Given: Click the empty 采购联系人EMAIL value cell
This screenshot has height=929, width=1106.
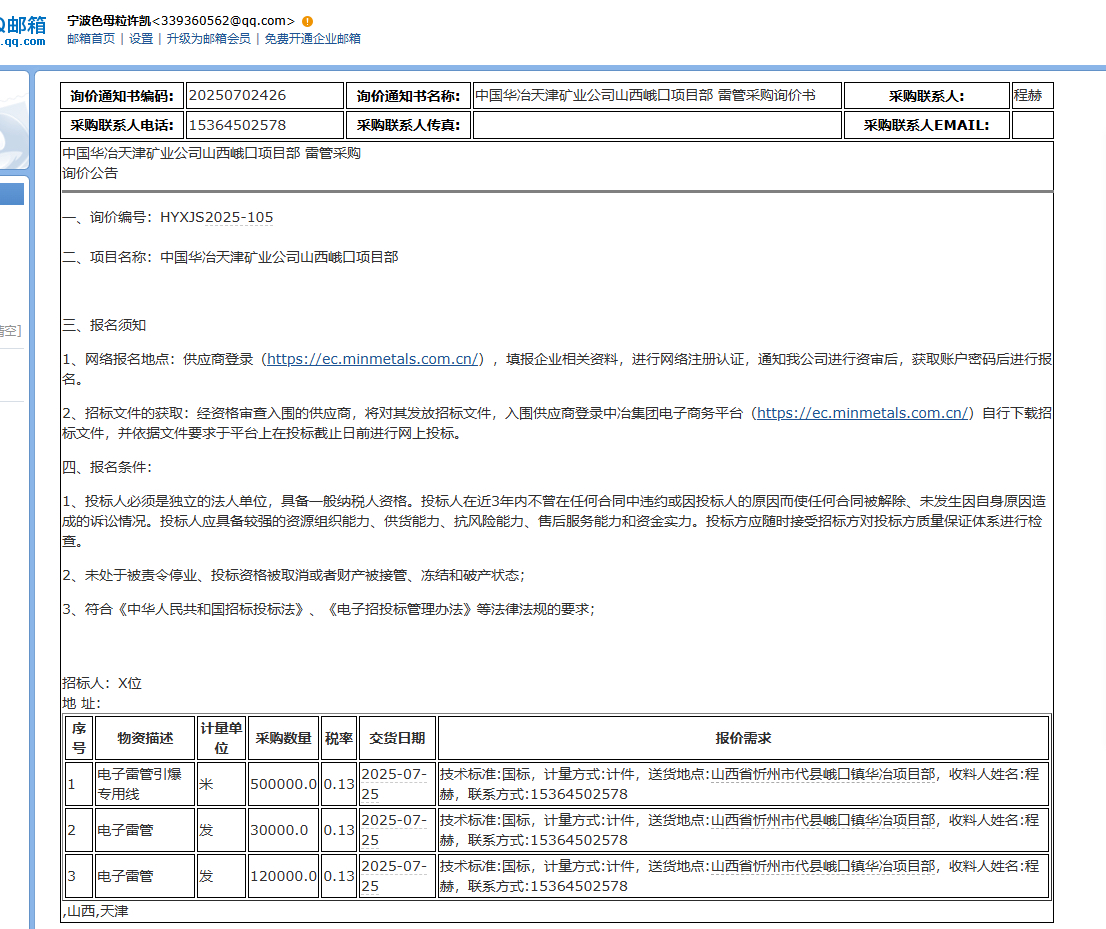Looking at the screenshot, I should click(1033, 126).
